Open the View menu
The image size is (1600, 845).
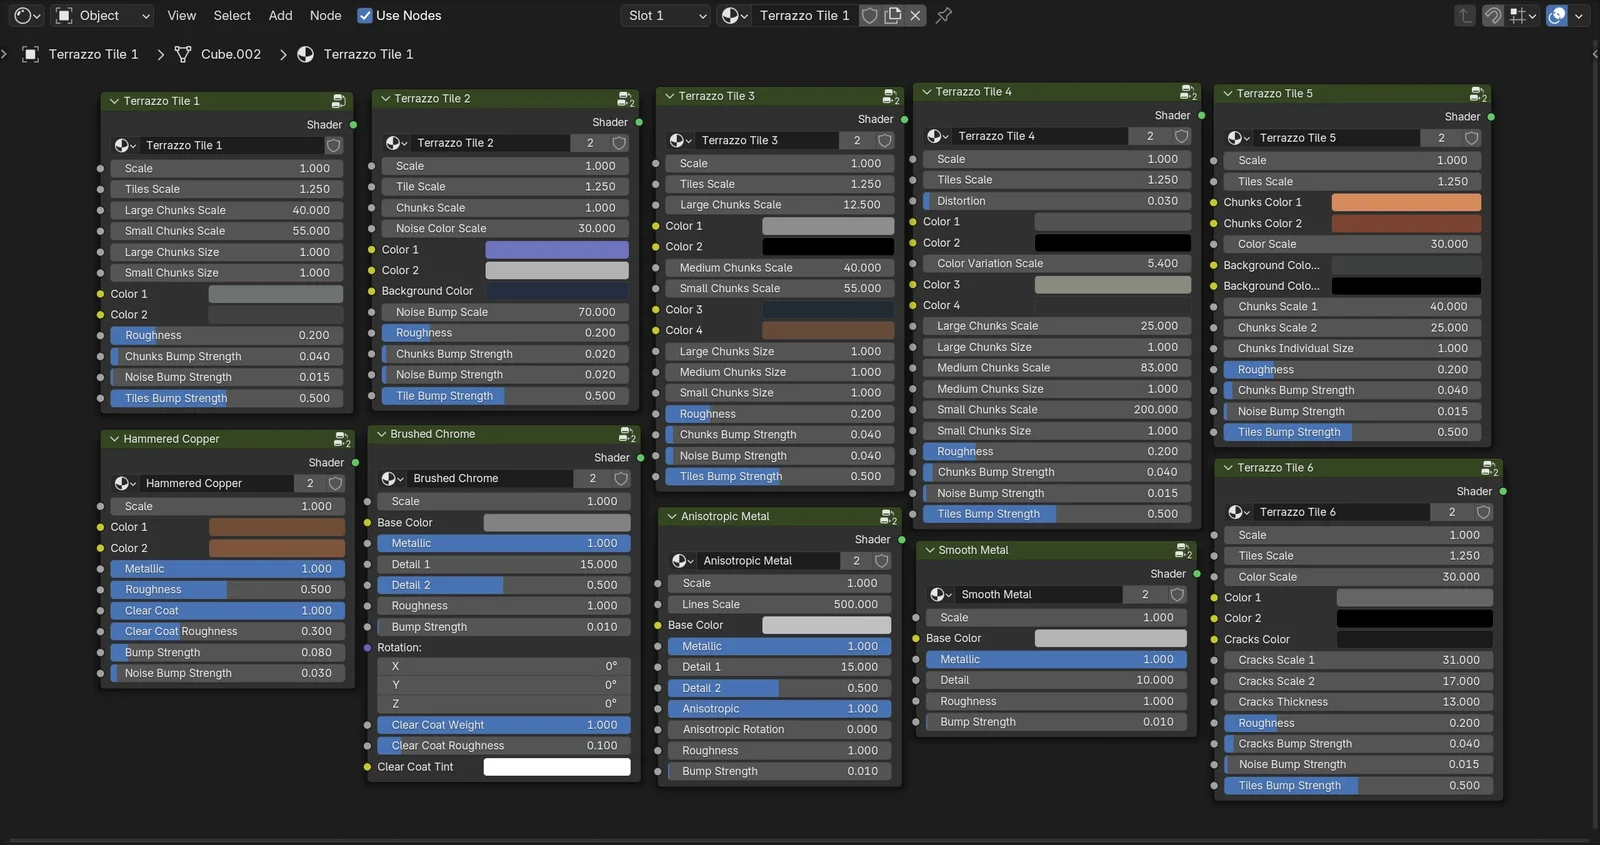click(182, 15)
